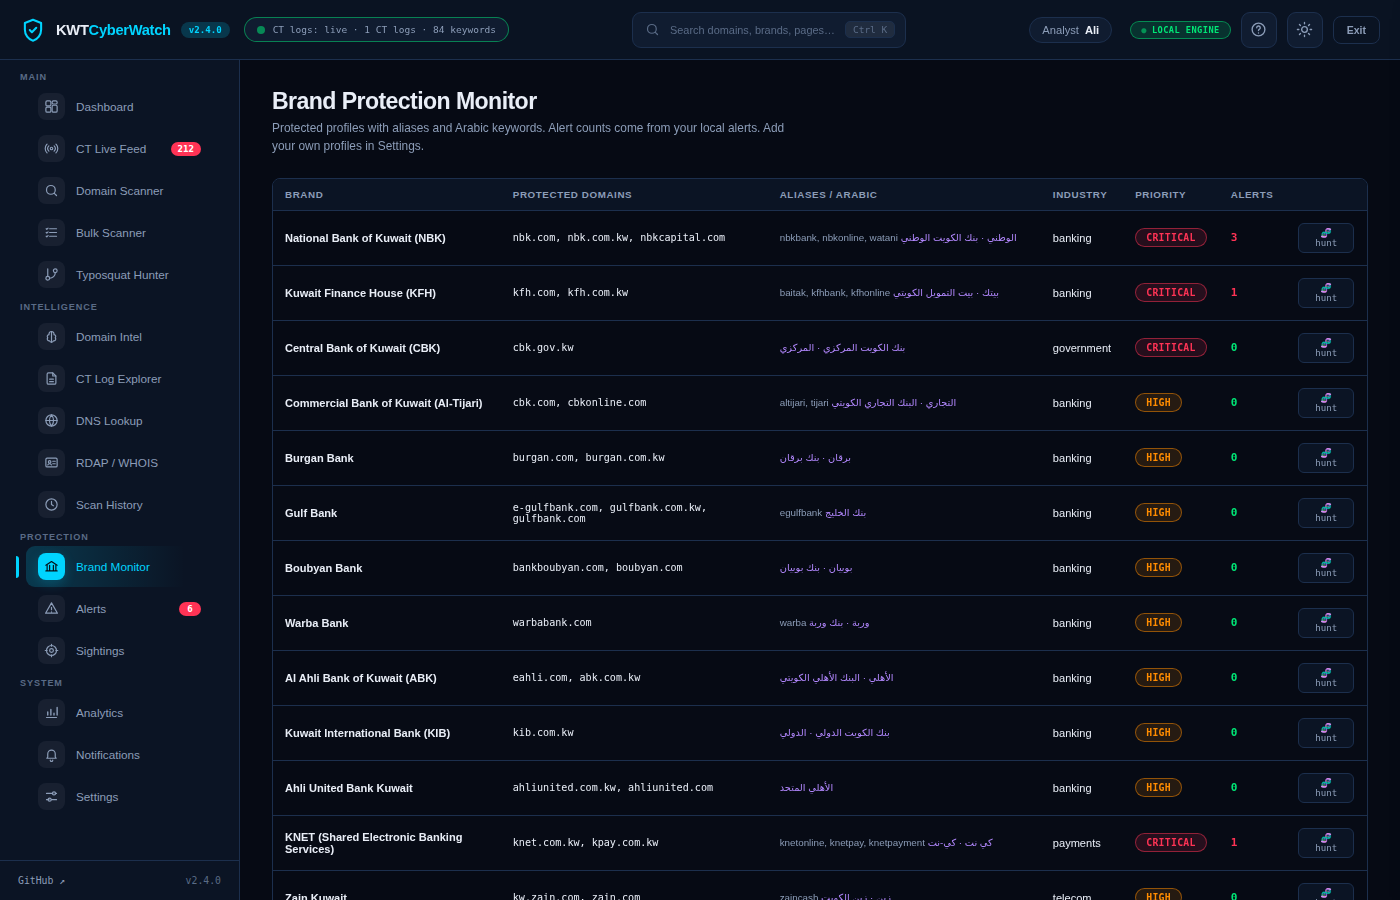Click hunt for Burgan Bank row

pos(1325,458)
